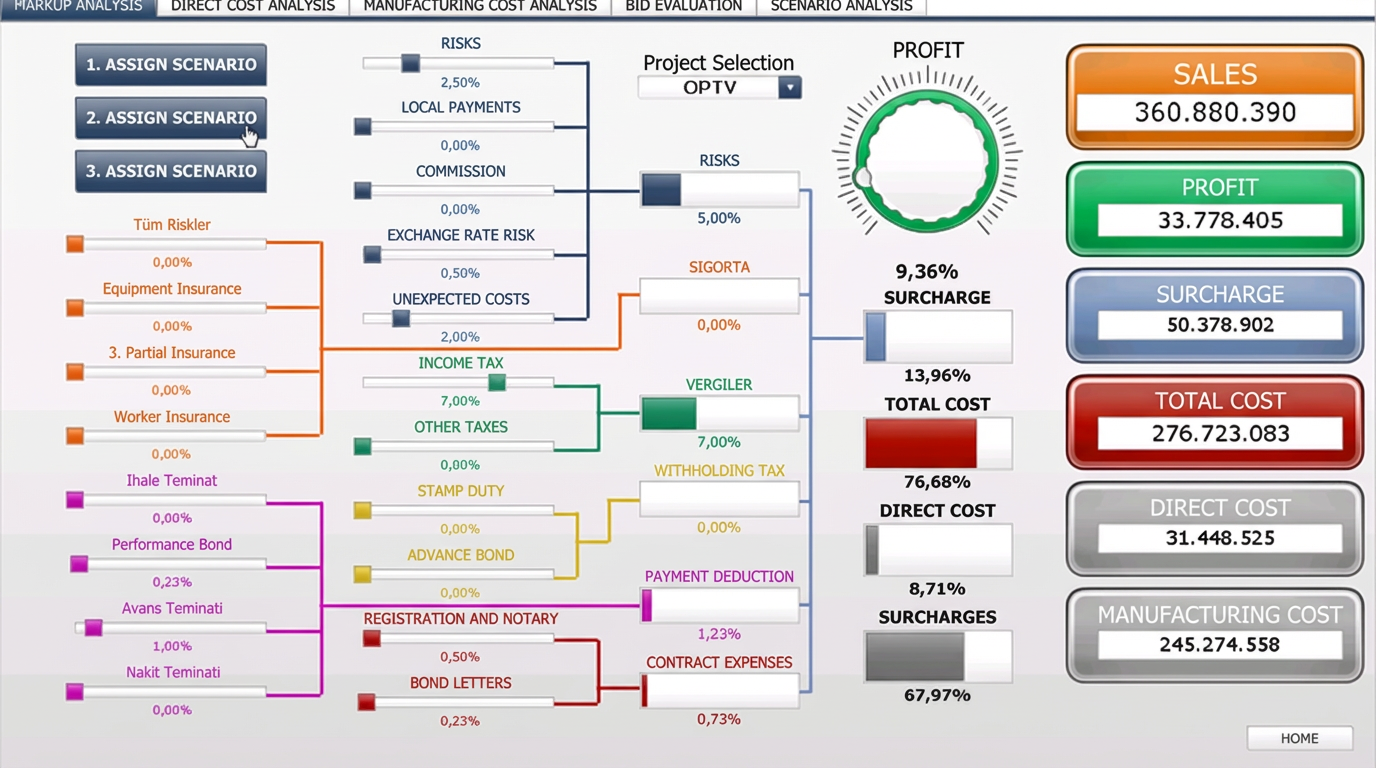Click the UNEXPECTED COSTS slider handle
This screenshot has width=1376, height=768.
pos(400,318)
